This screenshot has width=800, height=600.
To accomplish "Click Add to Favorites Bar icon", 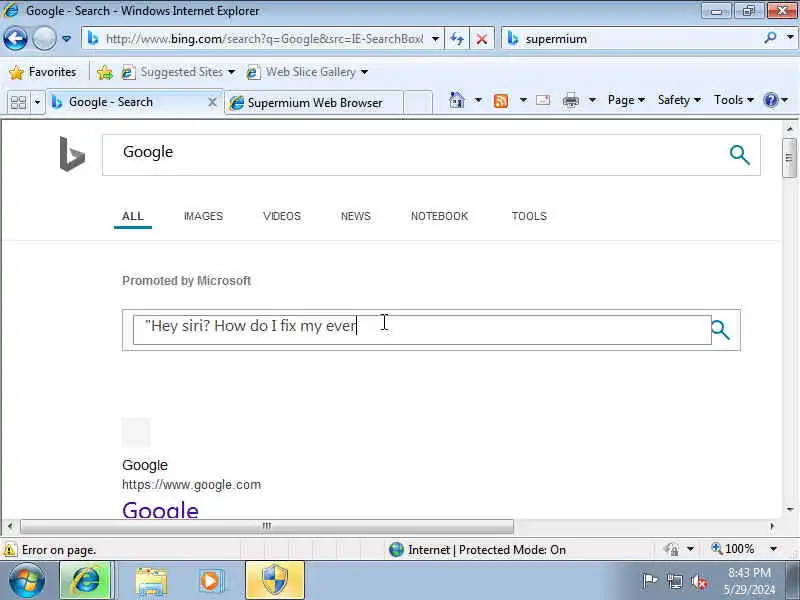I will pyautogui.click(x=105, y=72).
